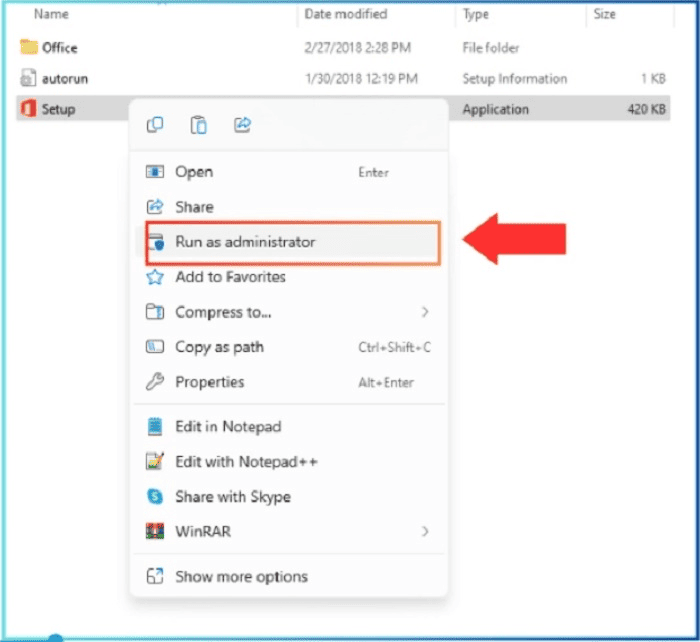Click the autorun file icon

[28, 78]
